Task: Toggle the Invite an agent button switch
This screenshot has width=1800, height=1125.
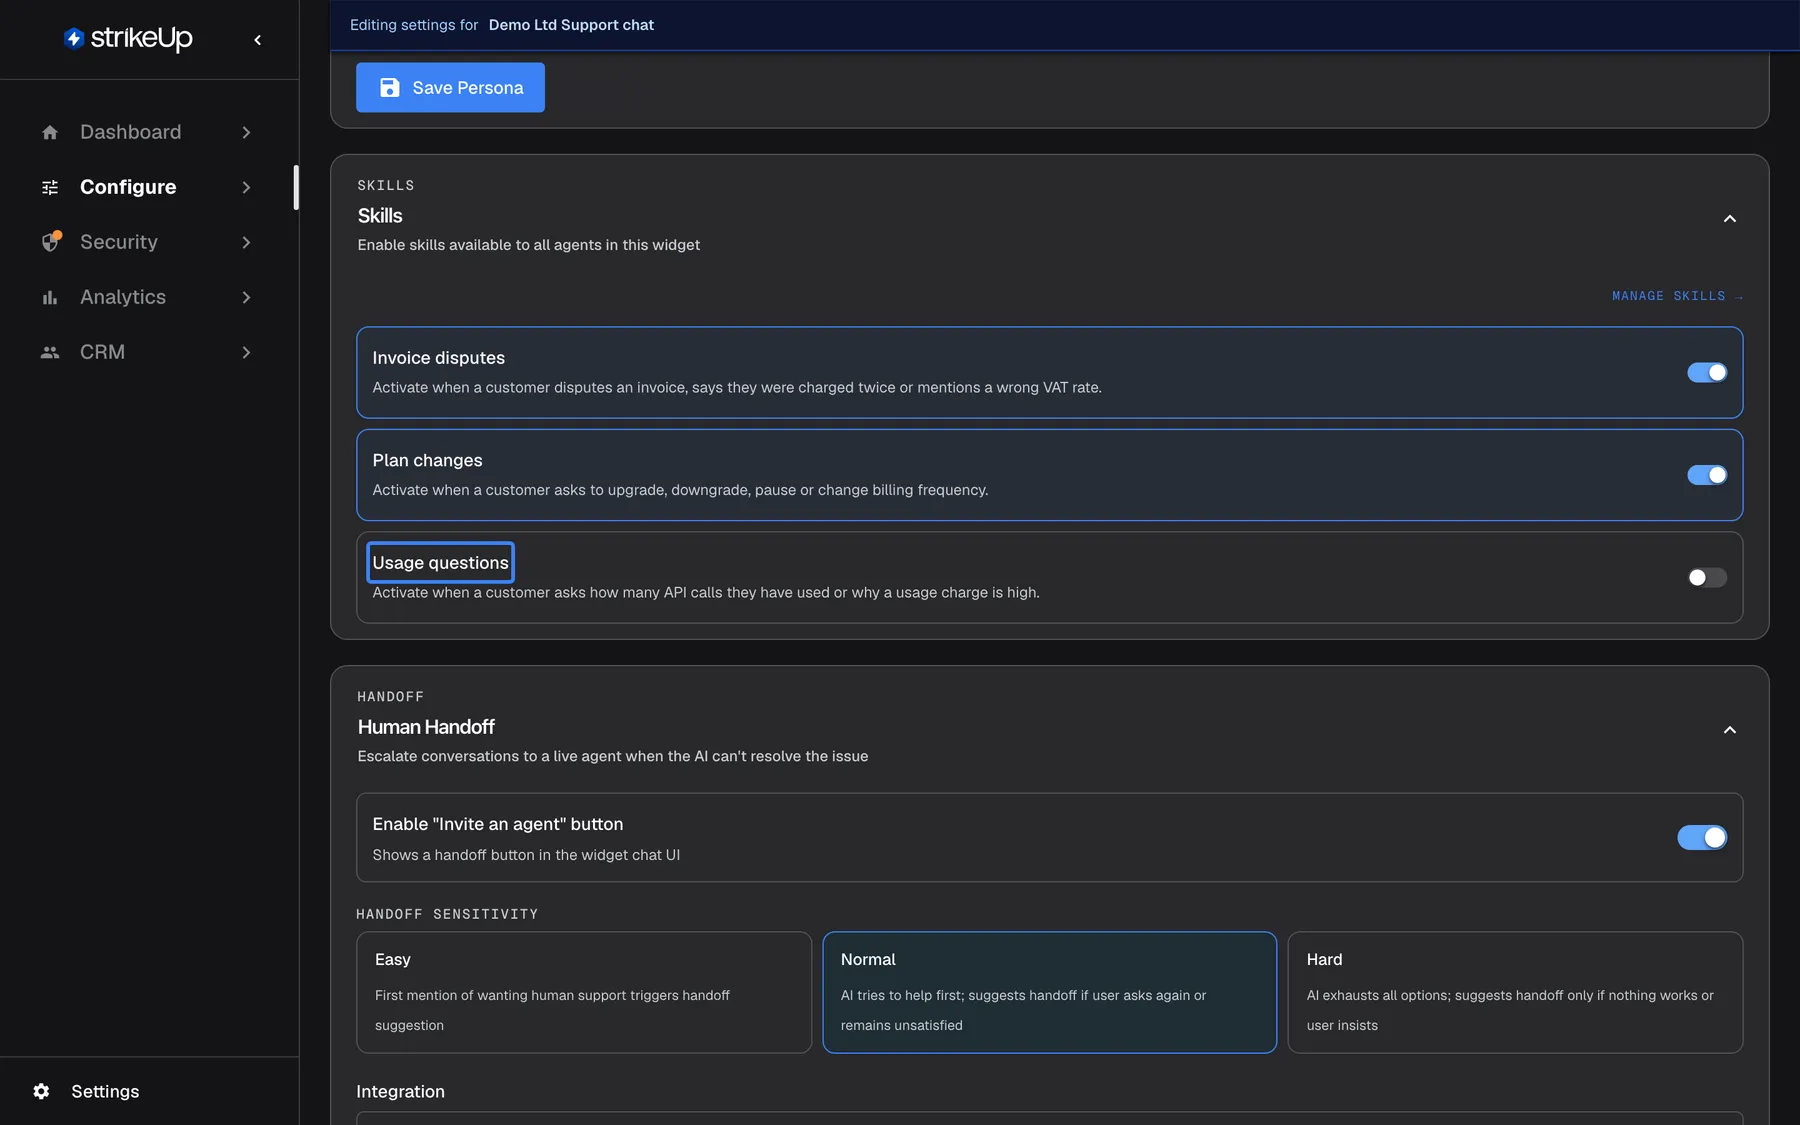Action: click(x=1702, y=837)
